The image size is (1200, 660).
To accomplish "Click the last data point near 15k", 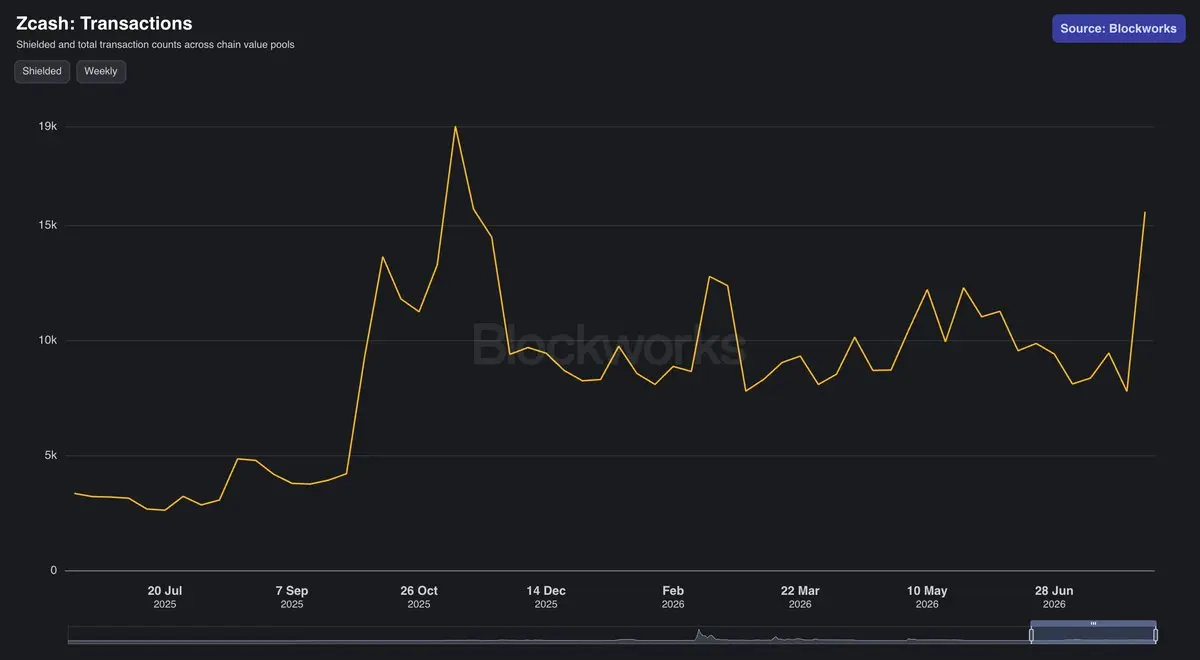I will (x=1145, y=212).
